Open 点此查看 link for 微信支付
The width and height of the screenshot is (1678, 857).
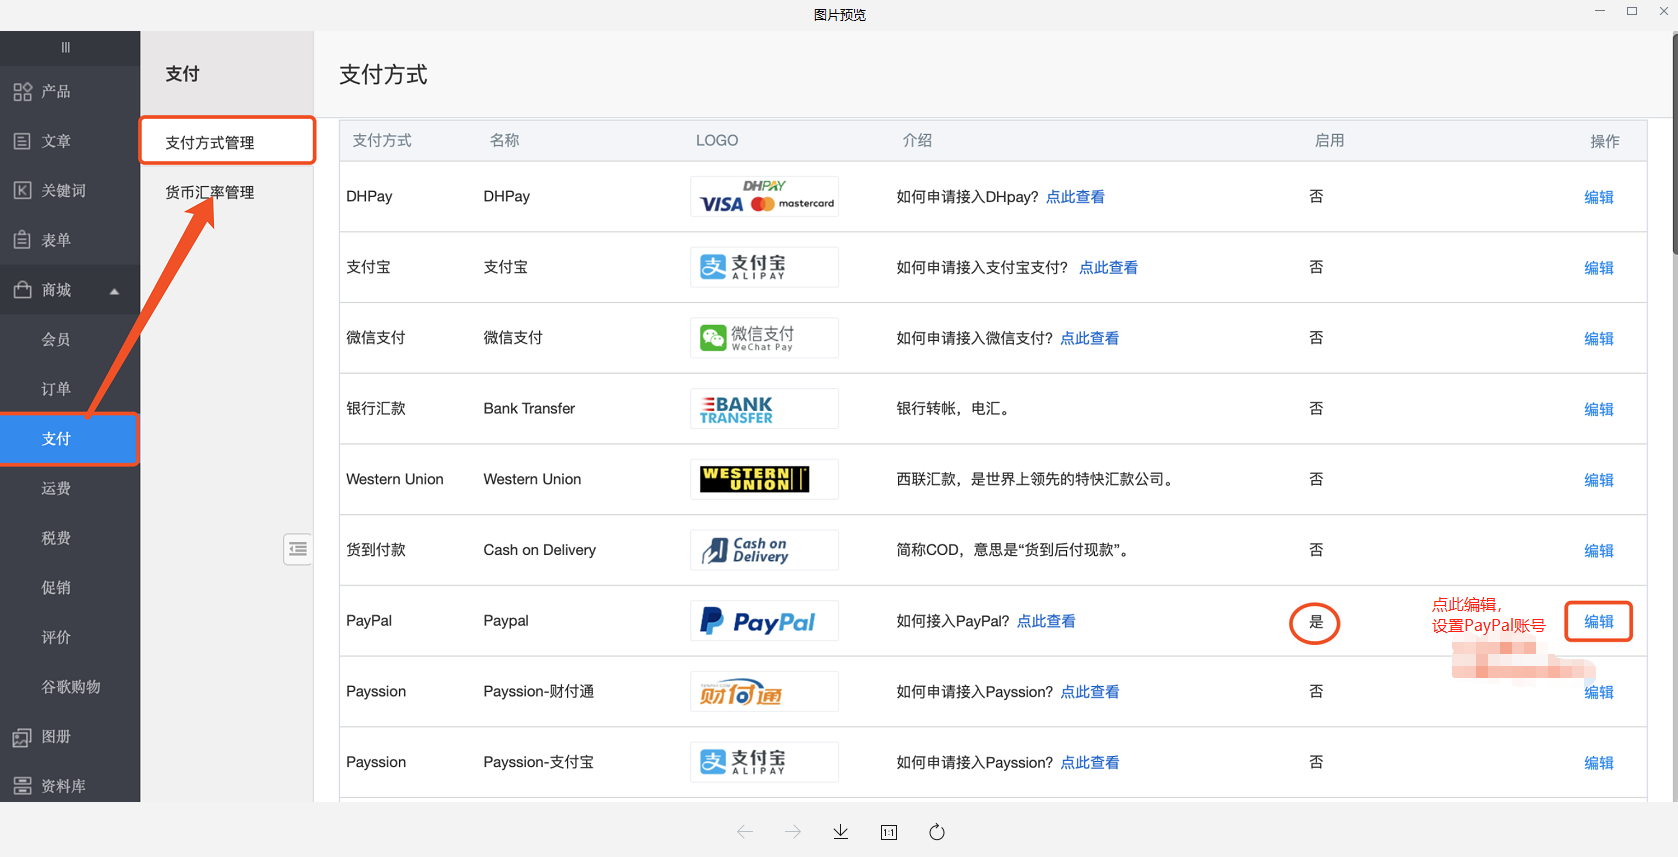(x=1089, y=338)
